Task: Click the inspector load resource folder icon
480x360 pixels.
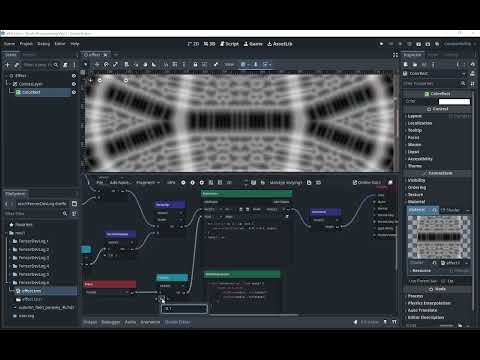Action: [415, 64]
